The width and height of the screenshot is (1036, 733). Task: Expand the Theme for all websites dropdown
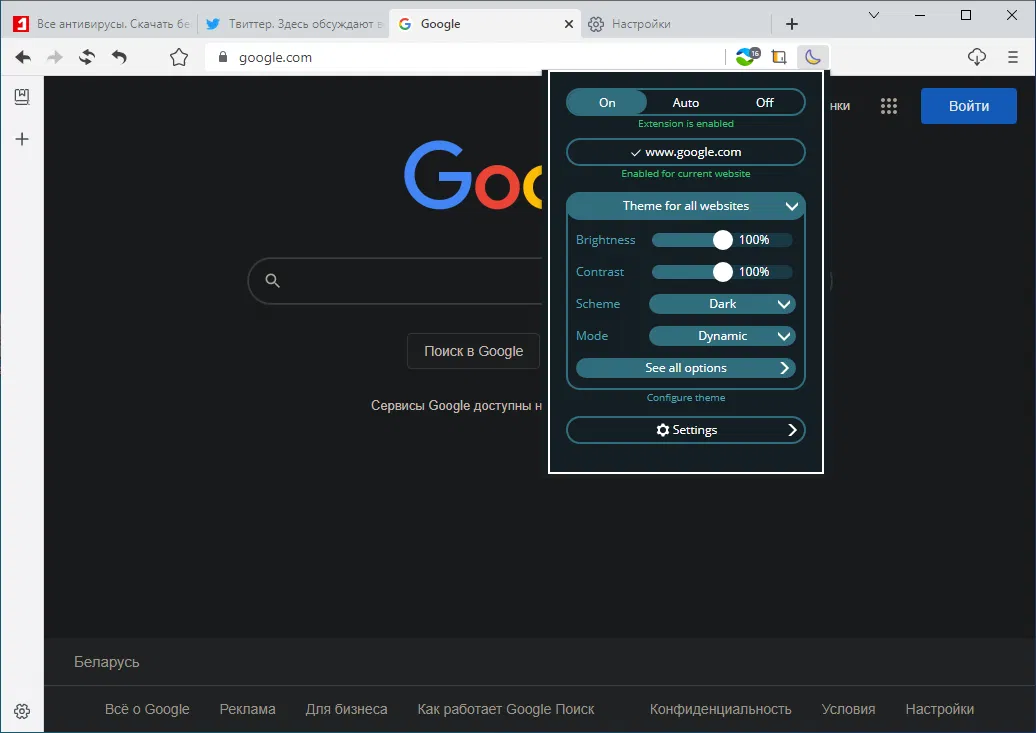pos(686,206)
